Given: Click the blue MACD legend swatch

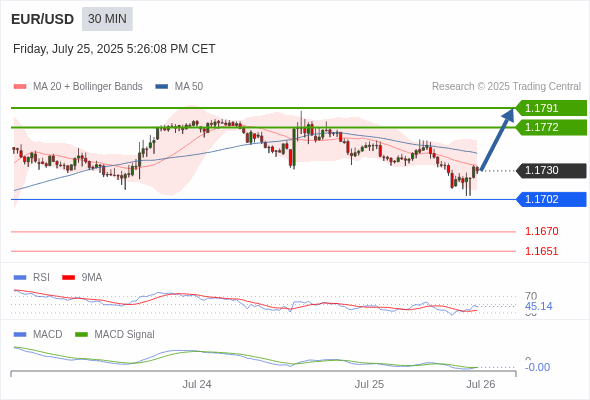Looking at the screenshot, I should click(x=20, y=335).
